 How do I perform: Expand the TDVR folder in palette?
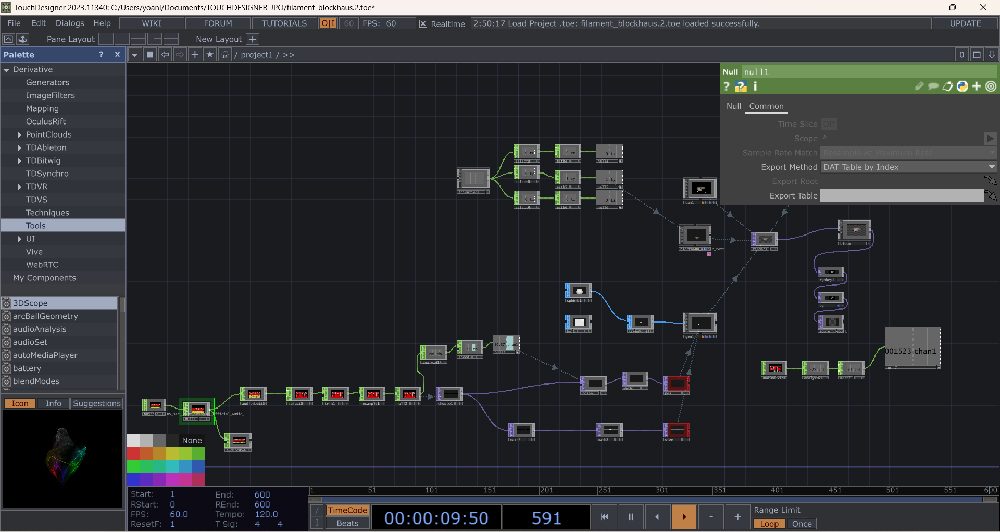19,186
